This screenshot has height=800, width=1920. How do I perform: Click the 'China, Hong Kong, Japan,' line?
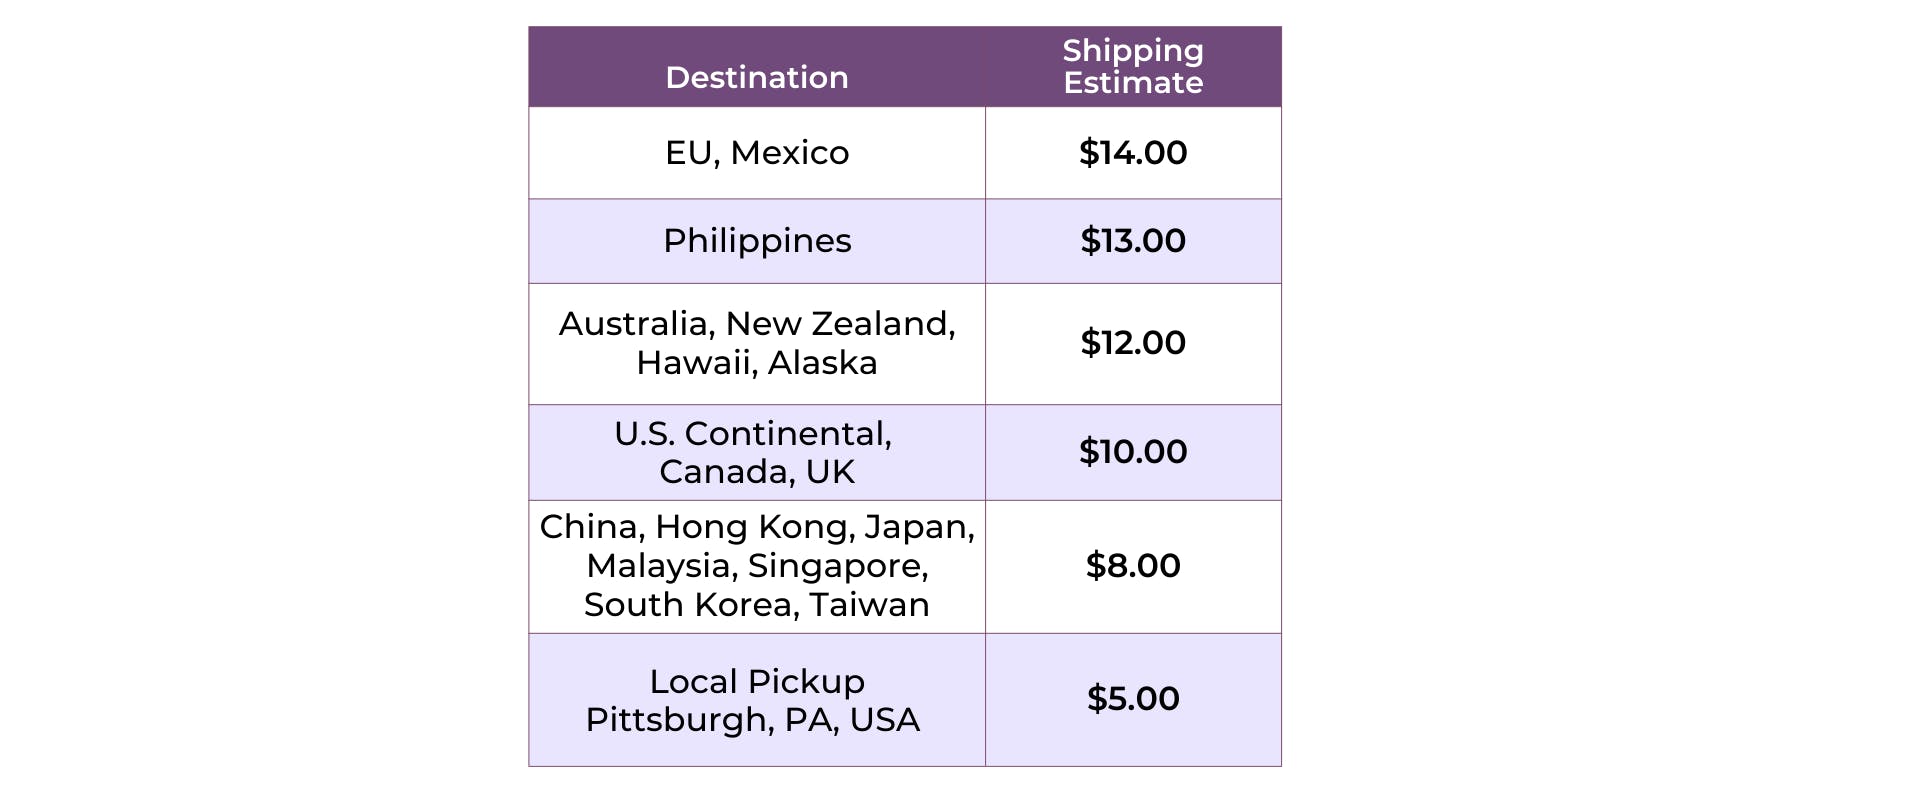click(757, 527)
